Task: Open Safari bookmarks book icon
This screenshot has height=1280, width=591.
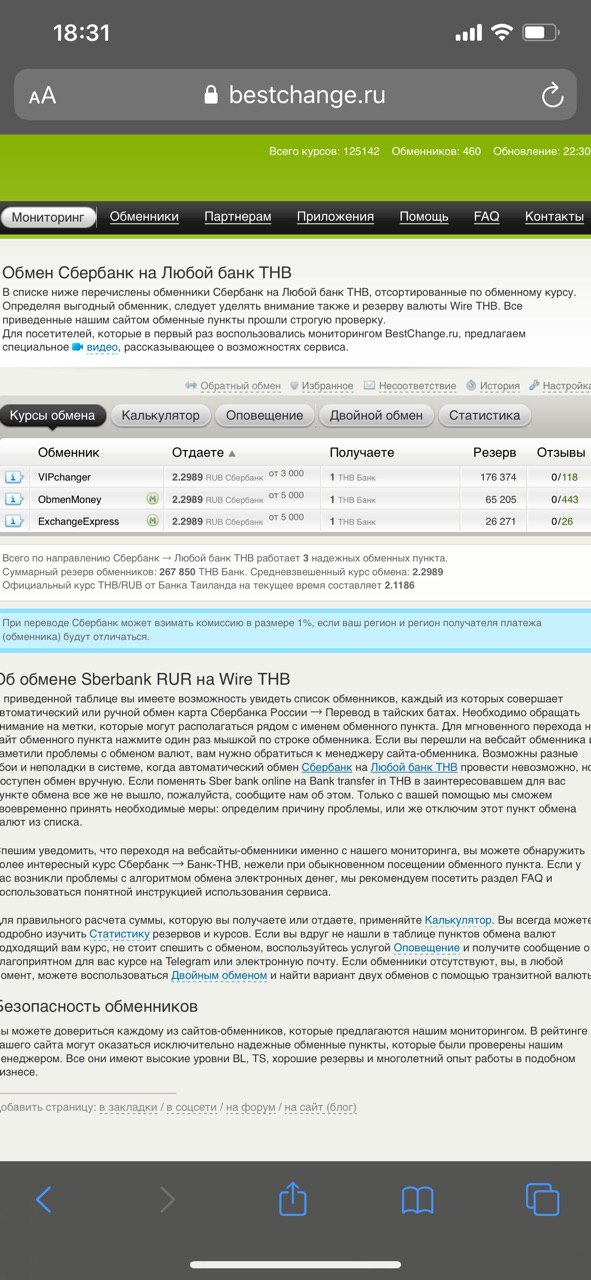Action: [417, 1199]
